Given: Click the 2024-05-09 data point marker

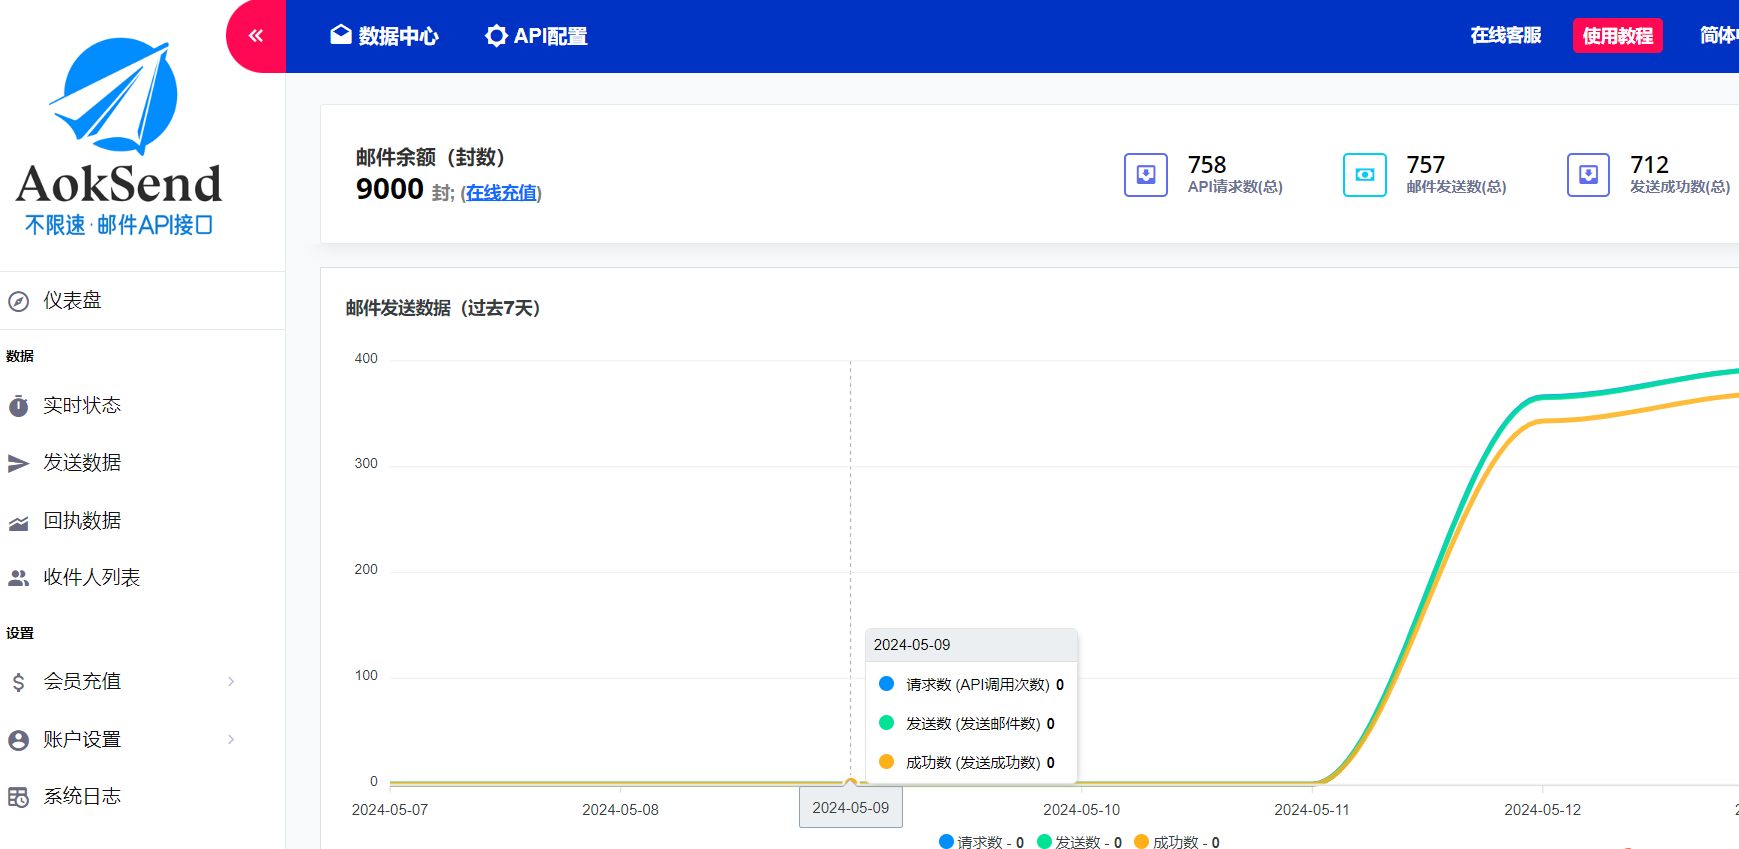Looking at the screenshot, I should 851,782.
